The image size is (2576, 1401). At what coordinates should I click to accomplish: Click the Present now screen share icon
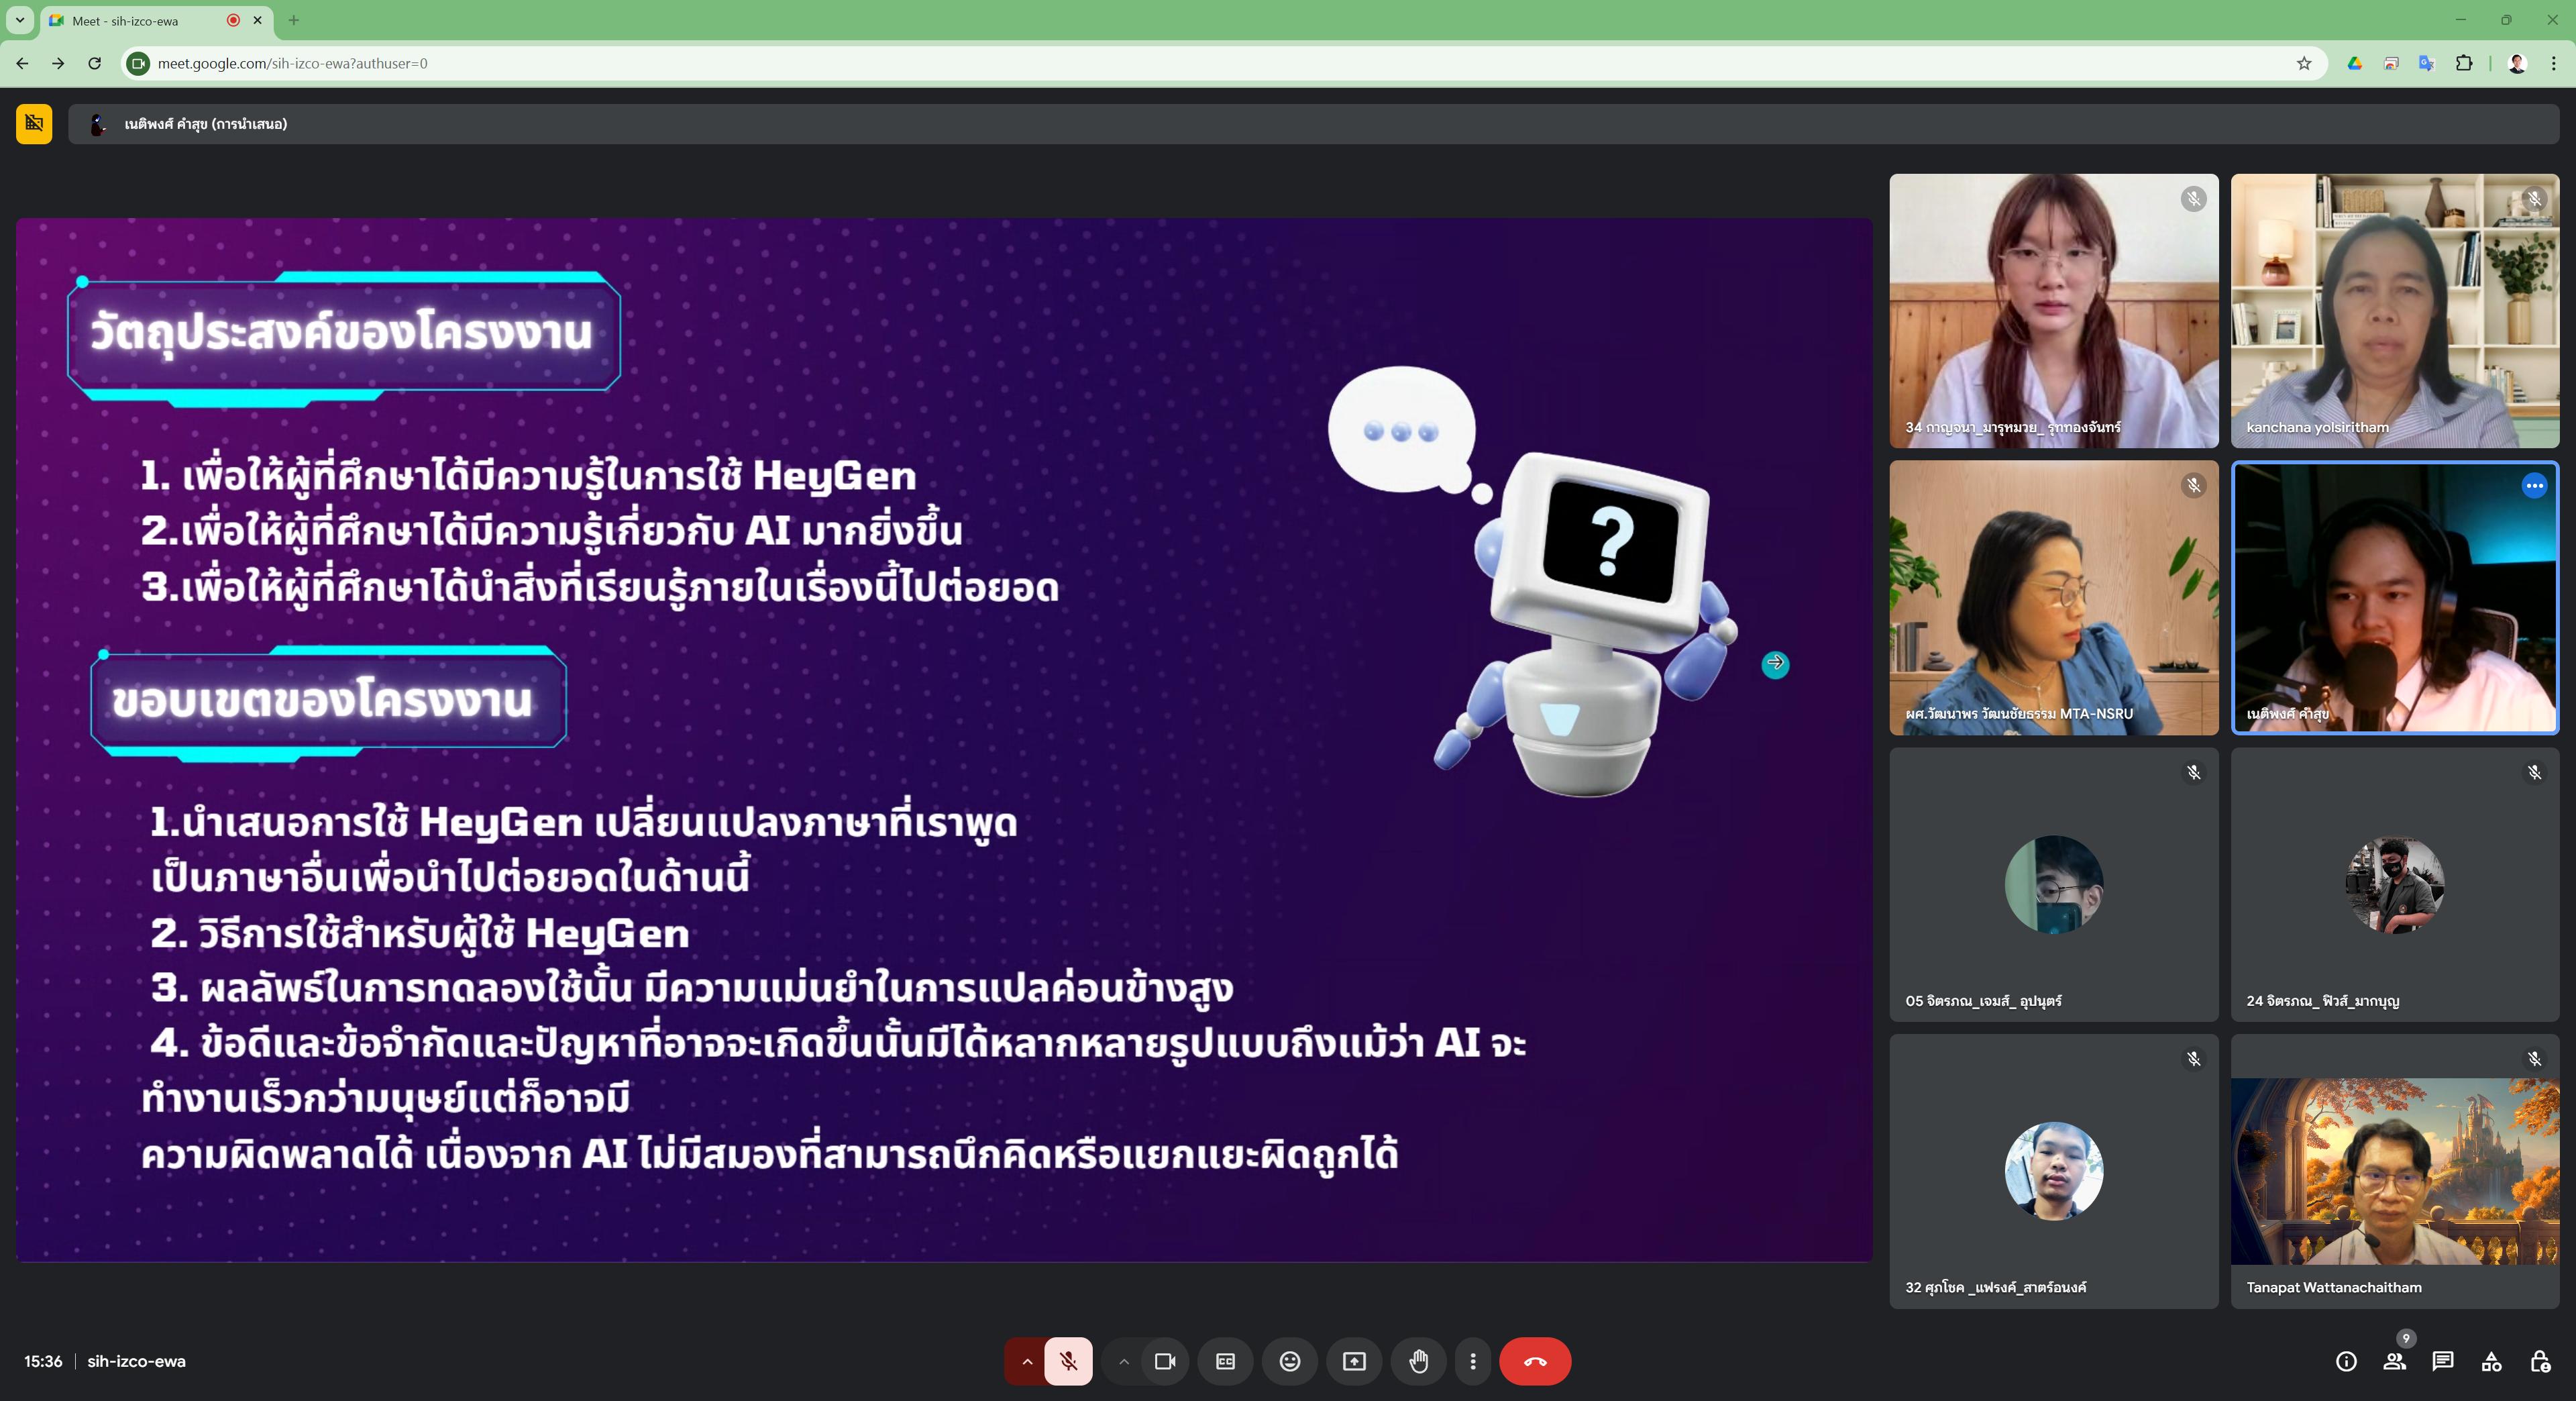click(x=1354, y=1361)
